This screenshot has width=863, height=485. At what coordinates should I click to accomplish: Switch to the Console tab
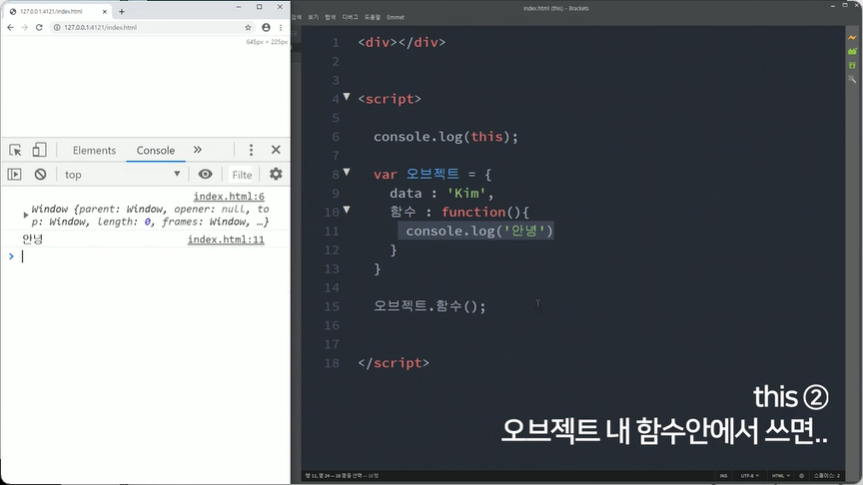(156, 150)
